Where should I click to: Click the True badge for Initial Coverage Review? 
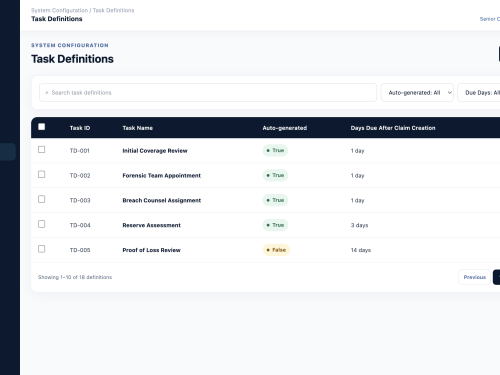pyautogui.click(x=275, y=150)
